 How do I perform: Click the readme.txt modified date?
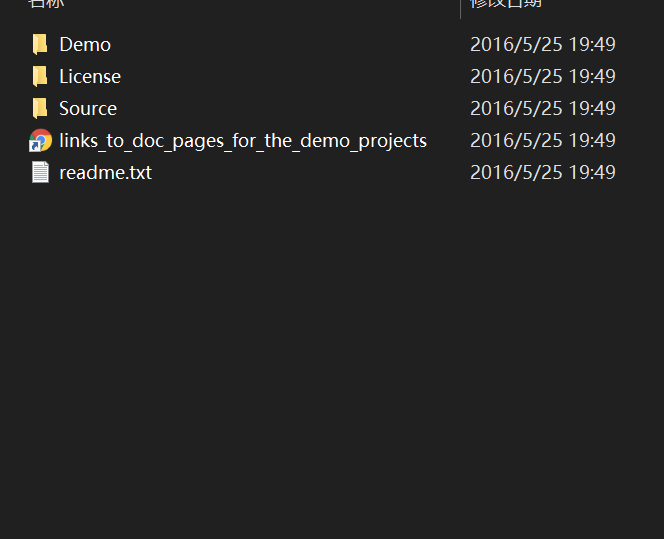[x=542, y=172]
